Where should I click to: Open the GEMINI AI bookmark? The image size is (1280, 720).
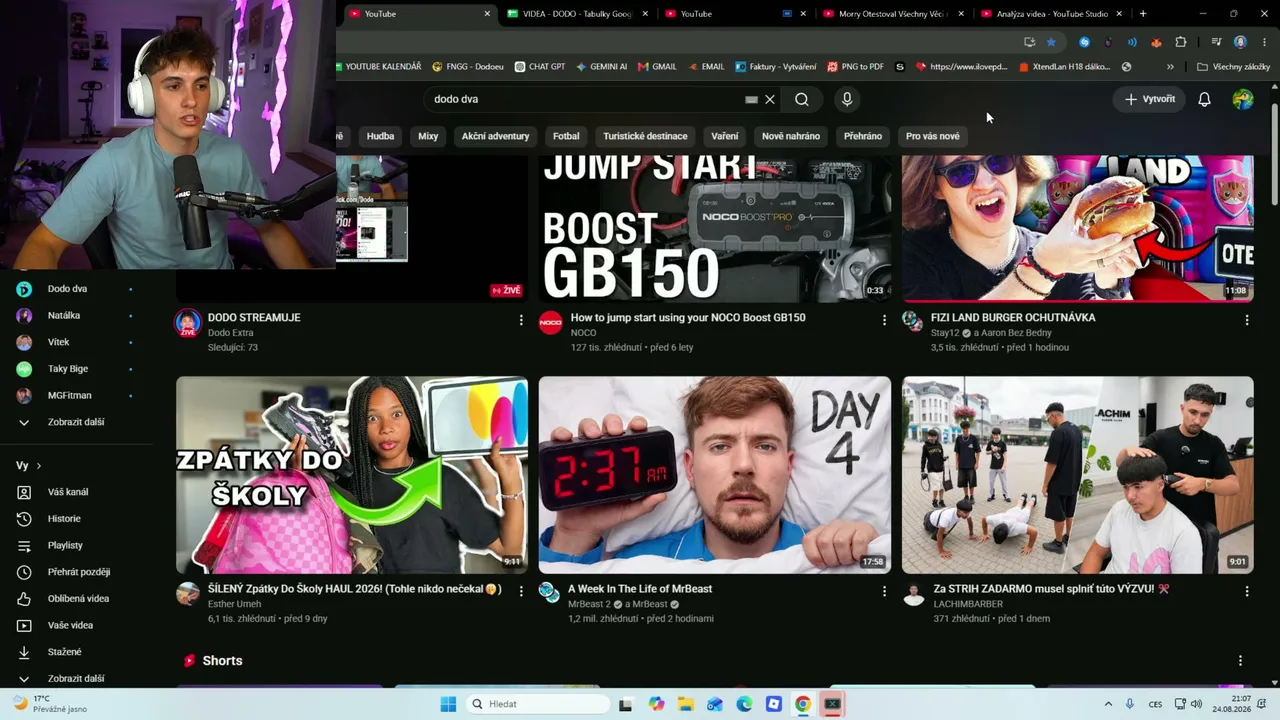tap(601, 67)
